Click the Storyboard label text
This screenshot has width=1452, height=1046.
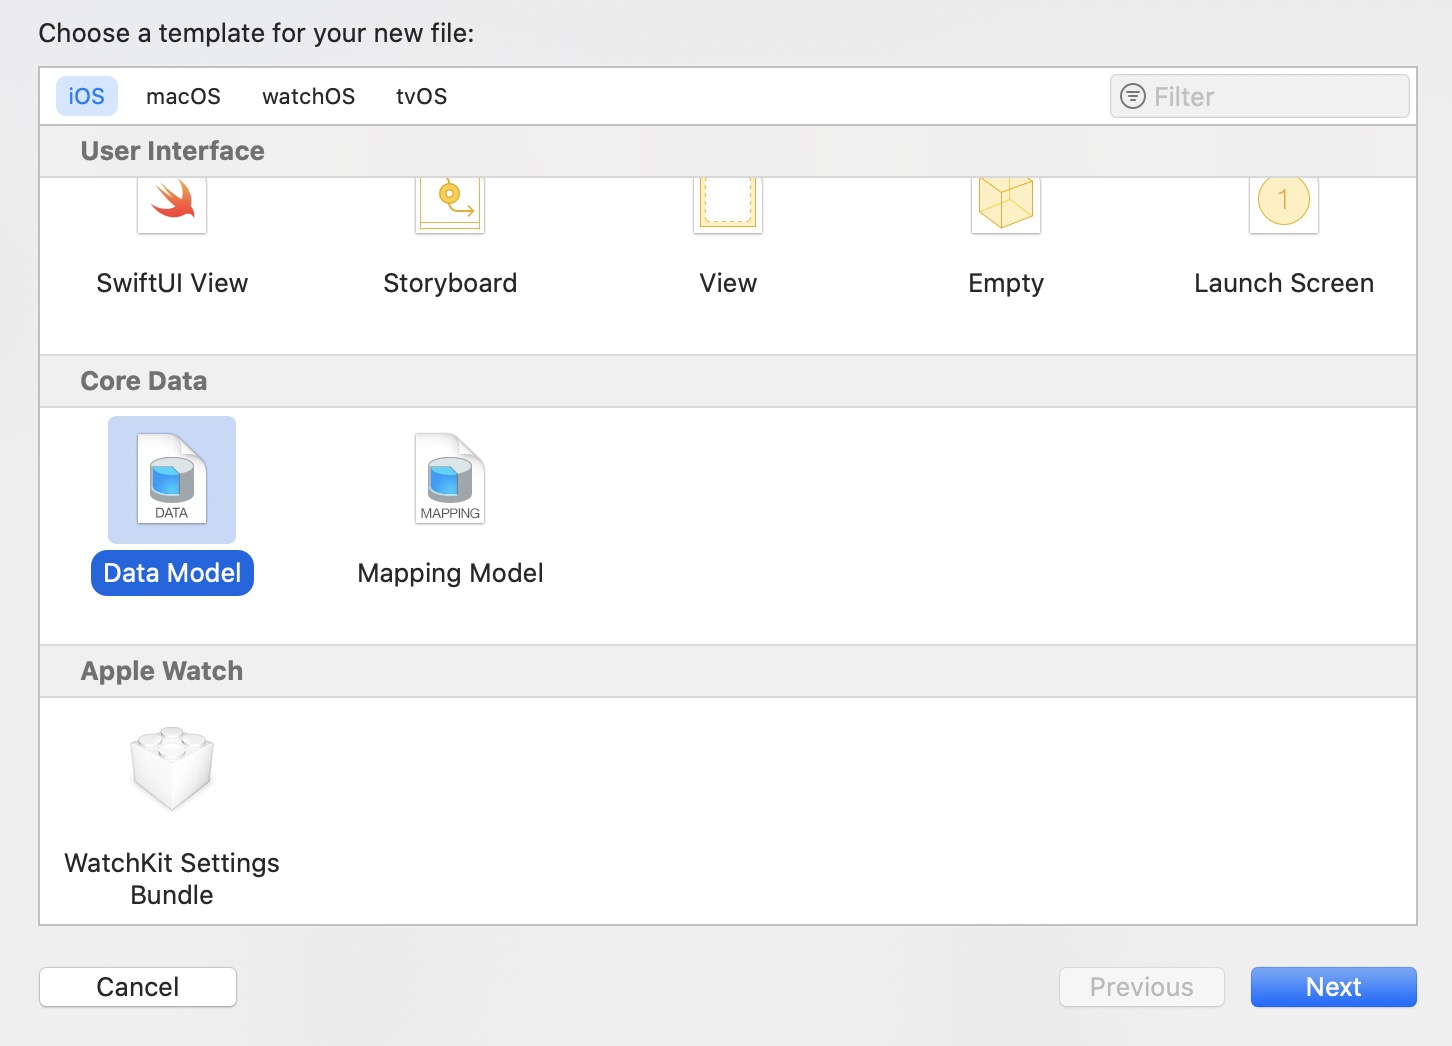click(450, 283)
